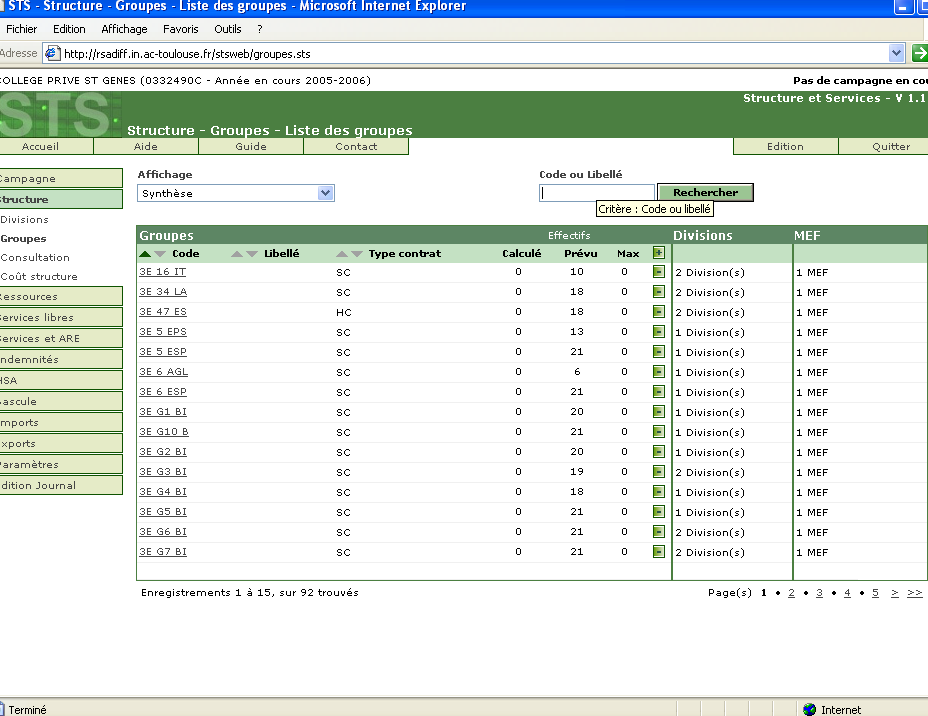Open the Affichage Synthèse dropdown

pyautogui.click(x=325, y=193)
